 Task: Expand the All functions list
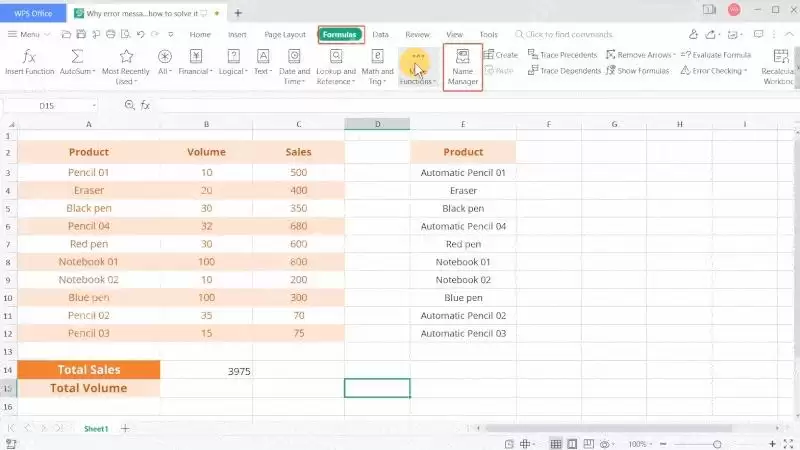click(x=164, y=63)
